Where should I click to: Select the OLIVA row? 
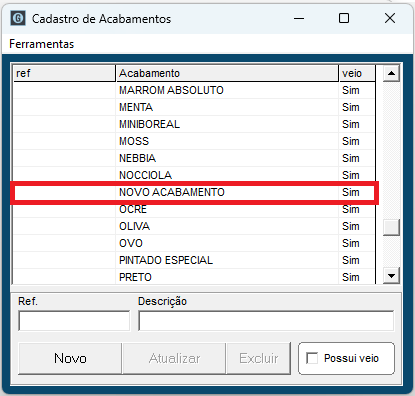pos(194,226)
